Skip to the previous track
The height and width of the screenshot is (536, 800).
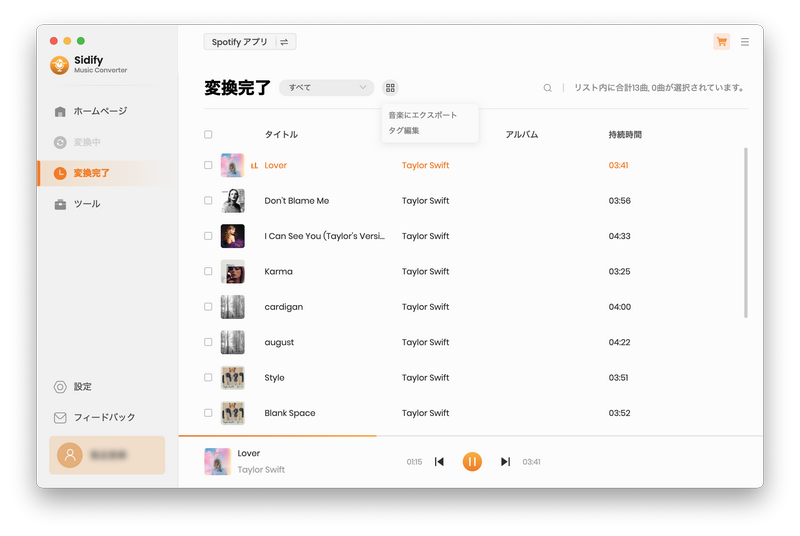pyautogui.click(x=439, y=462)
